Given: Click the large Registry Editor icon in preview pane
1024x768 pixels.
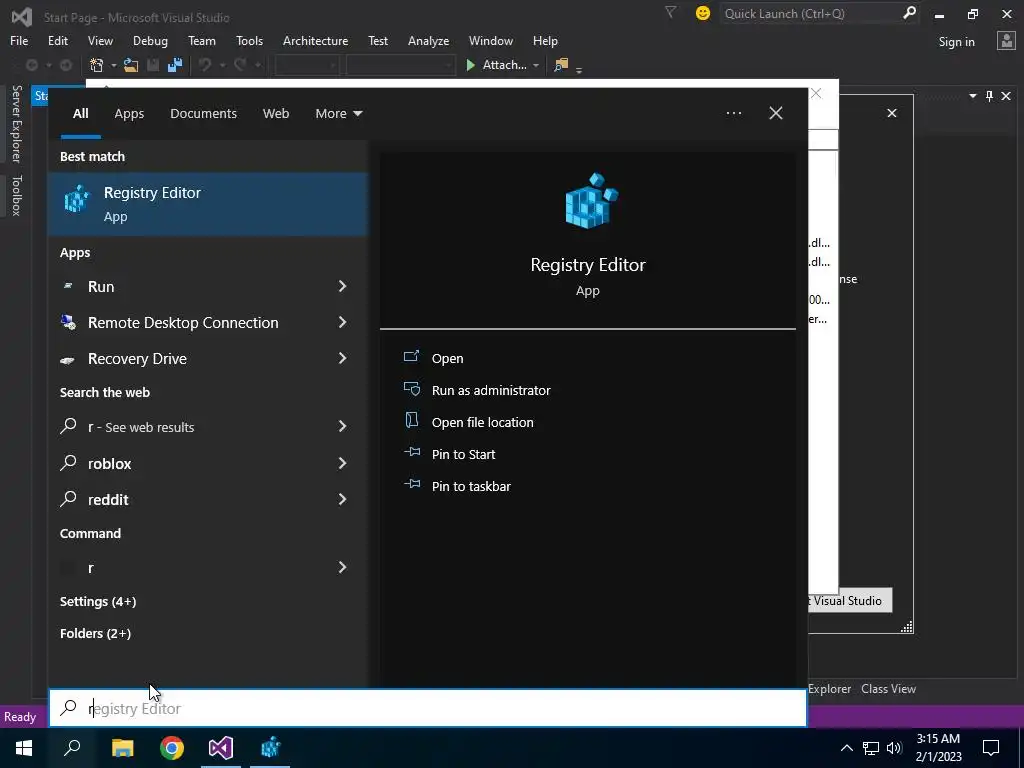Looking at the screenshot, I should (591, 201).
